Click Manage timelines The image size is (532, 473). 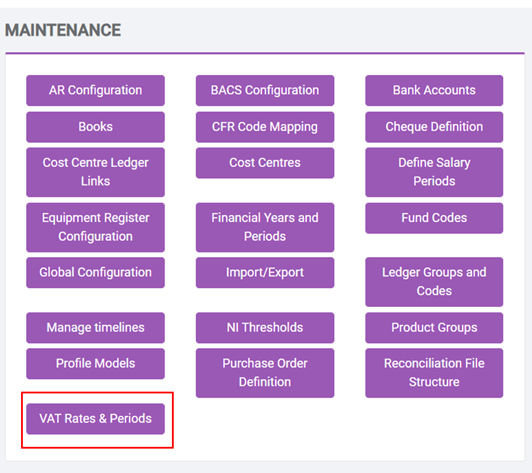pos(95,328)
